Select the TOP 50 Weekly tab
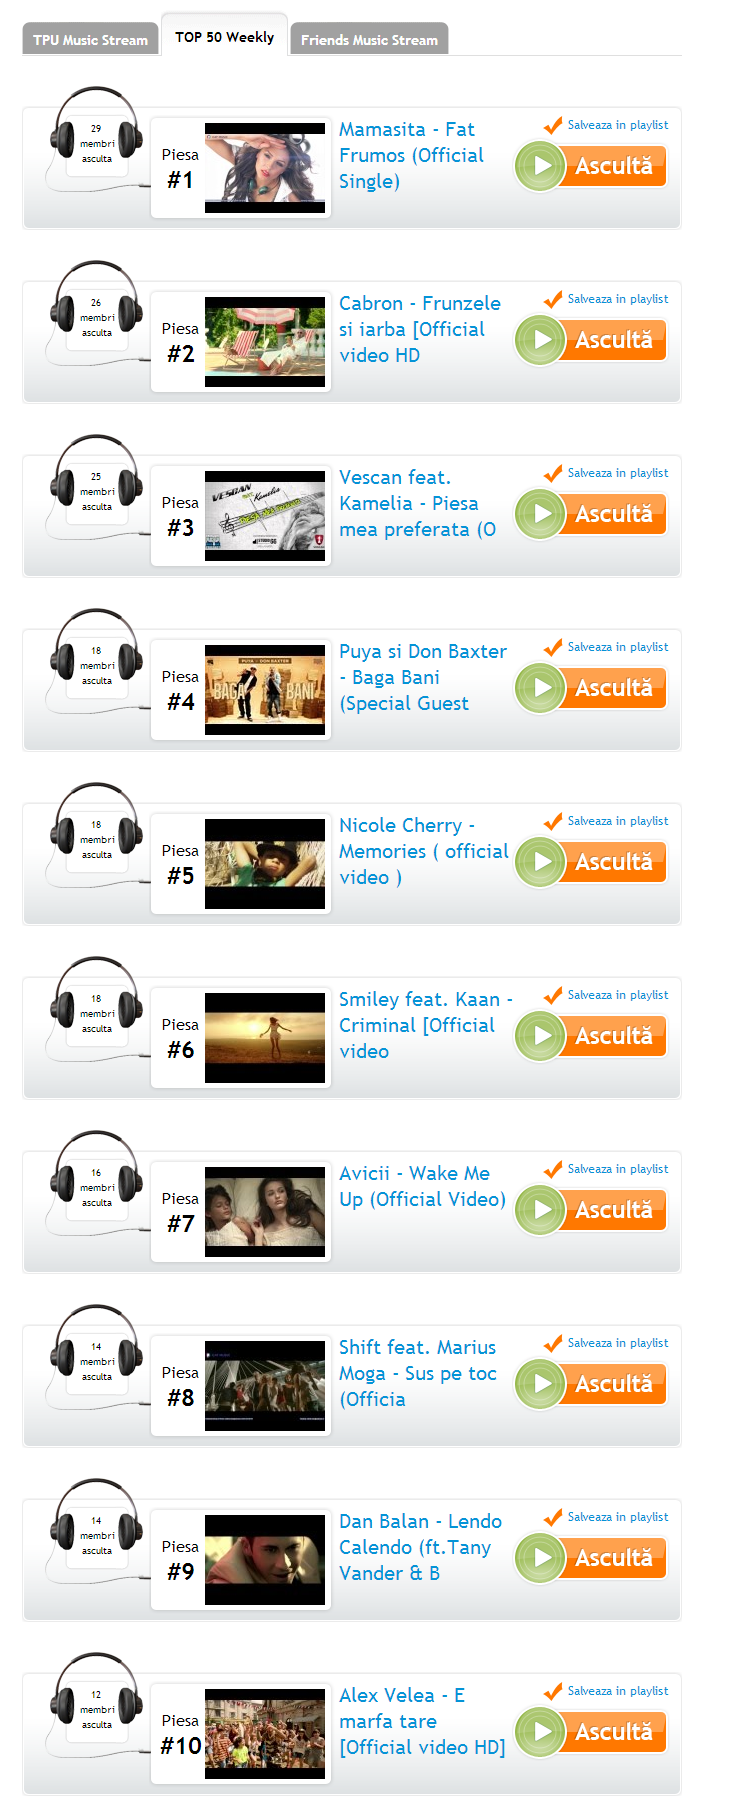This screenshot has width=743, height=1808. pyautogui.click(x=224, y=36)
